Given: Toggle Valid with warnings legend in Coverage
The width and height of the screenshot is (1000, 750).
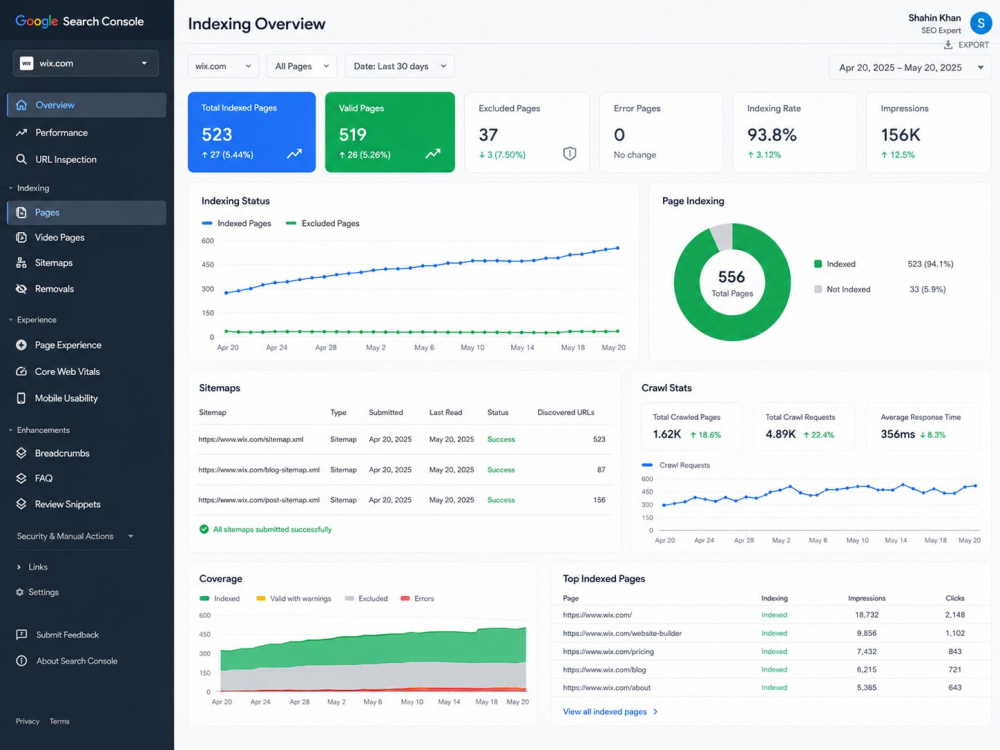Looking at the screenshot, I should (293, 599).
